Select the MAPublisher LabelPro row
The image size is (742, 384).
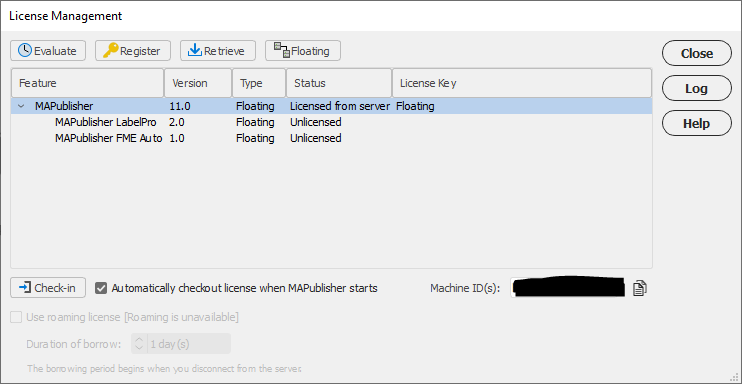331,122
